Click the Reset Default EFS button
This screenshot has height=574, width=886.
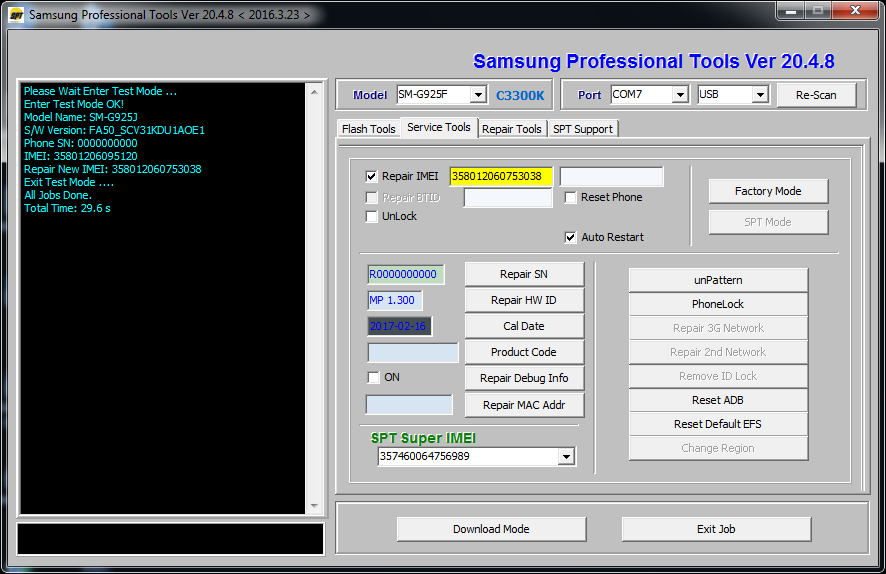718,424
